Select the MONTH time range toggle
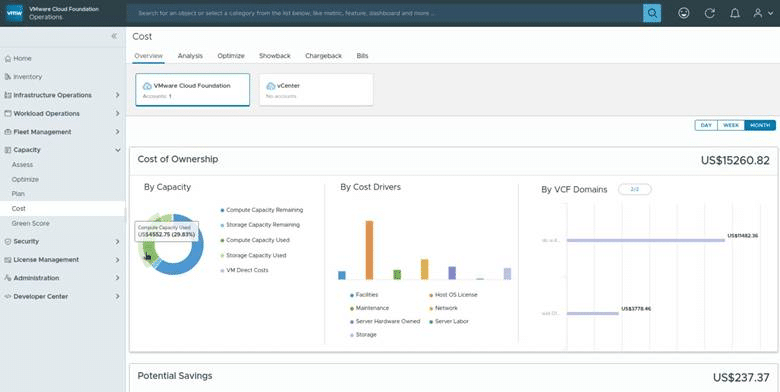The image size is (780, 392). coord(760,125)
